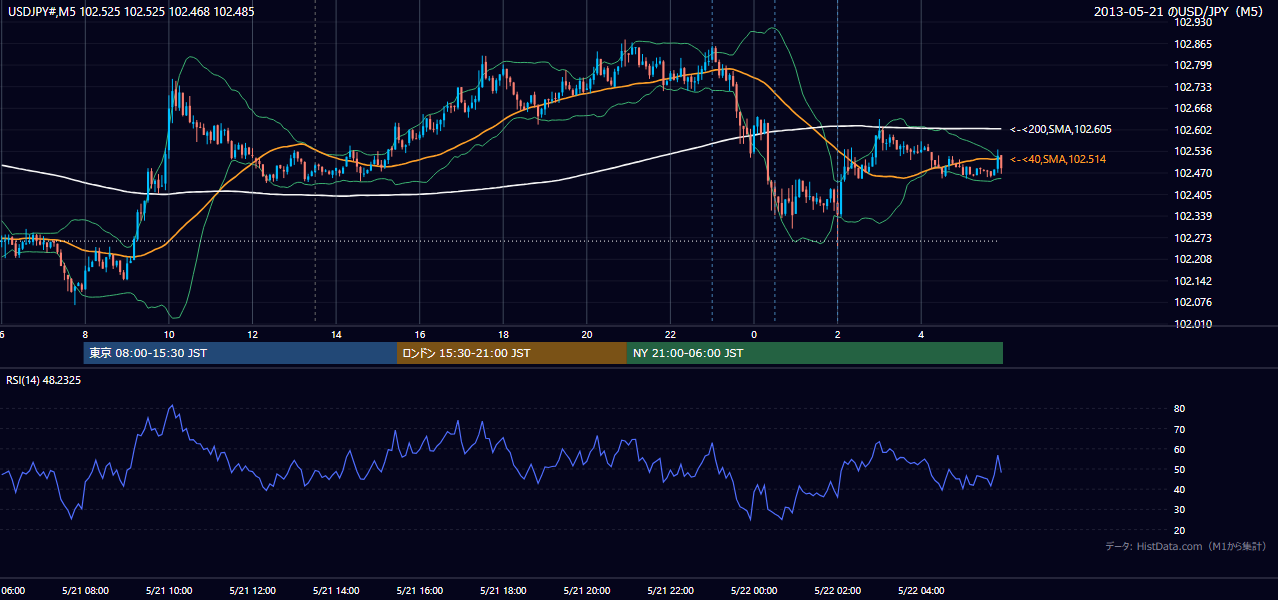Click the 5/21 12:00 time label
Screen dimensions: 1278x600
point(252,590)
